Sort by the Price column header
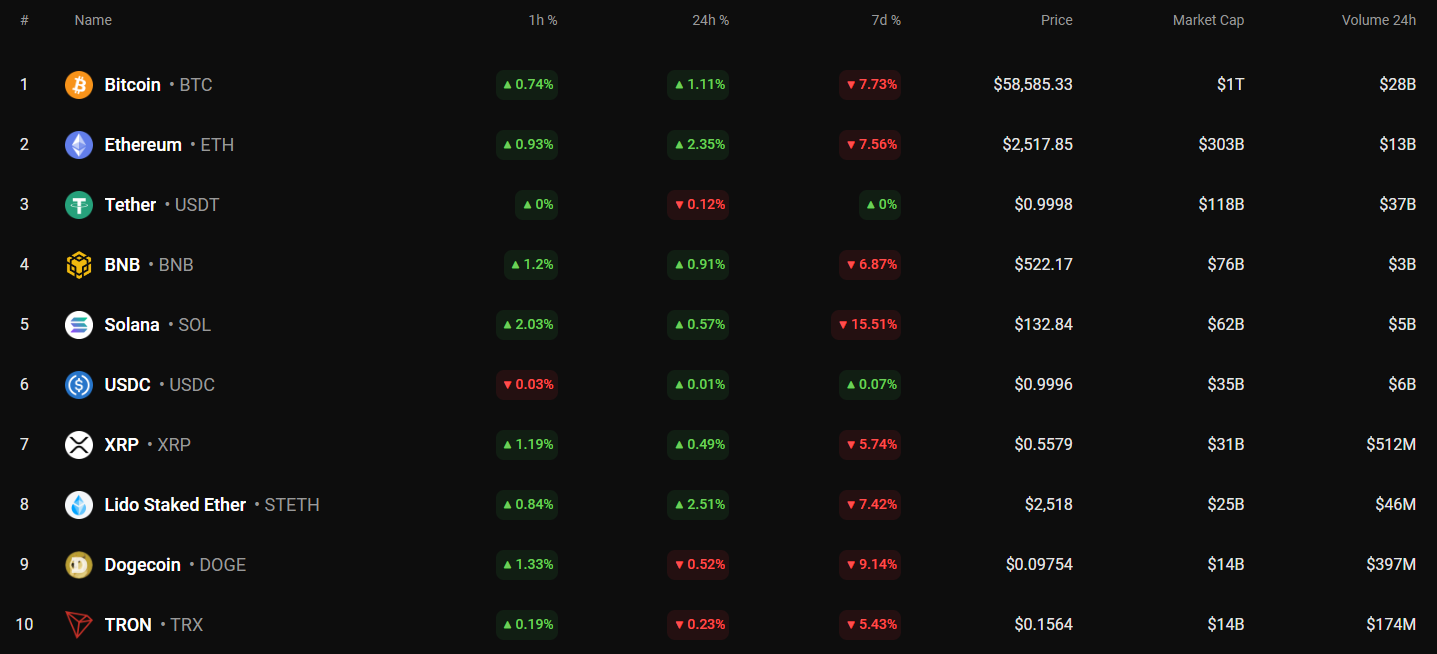This screenshot has width=1437, height=654. (x=1056, y=20)
